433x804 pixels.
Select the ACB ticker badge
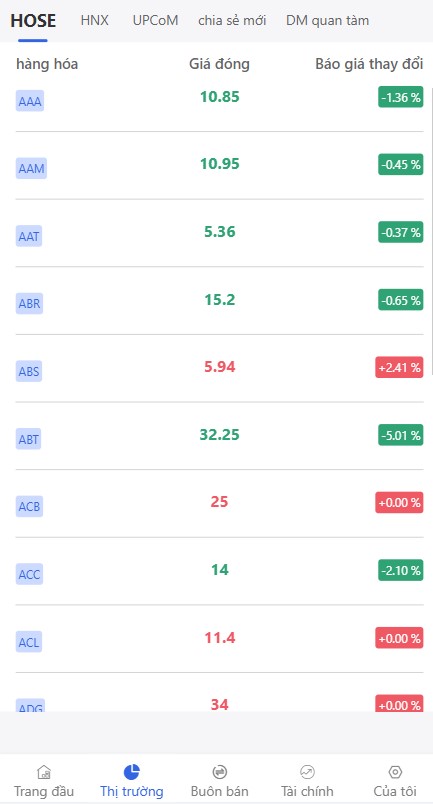29,507
